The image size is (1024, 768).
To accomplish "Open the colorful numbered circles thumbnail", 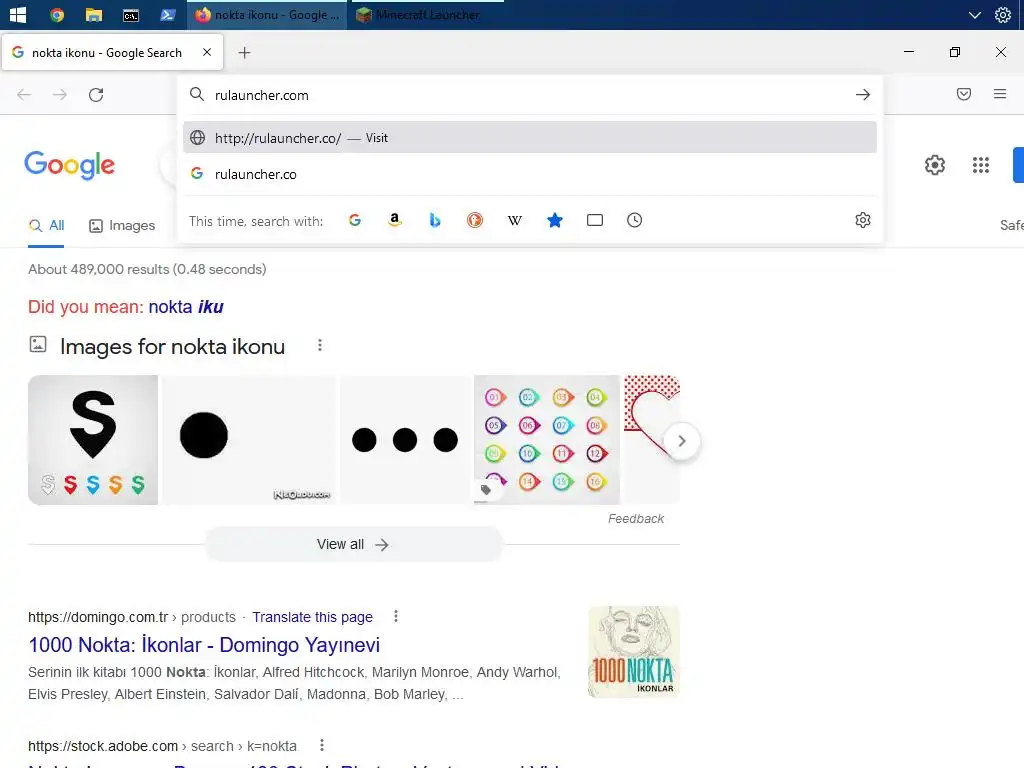I will pyautogui.click(x=547, y=440).
